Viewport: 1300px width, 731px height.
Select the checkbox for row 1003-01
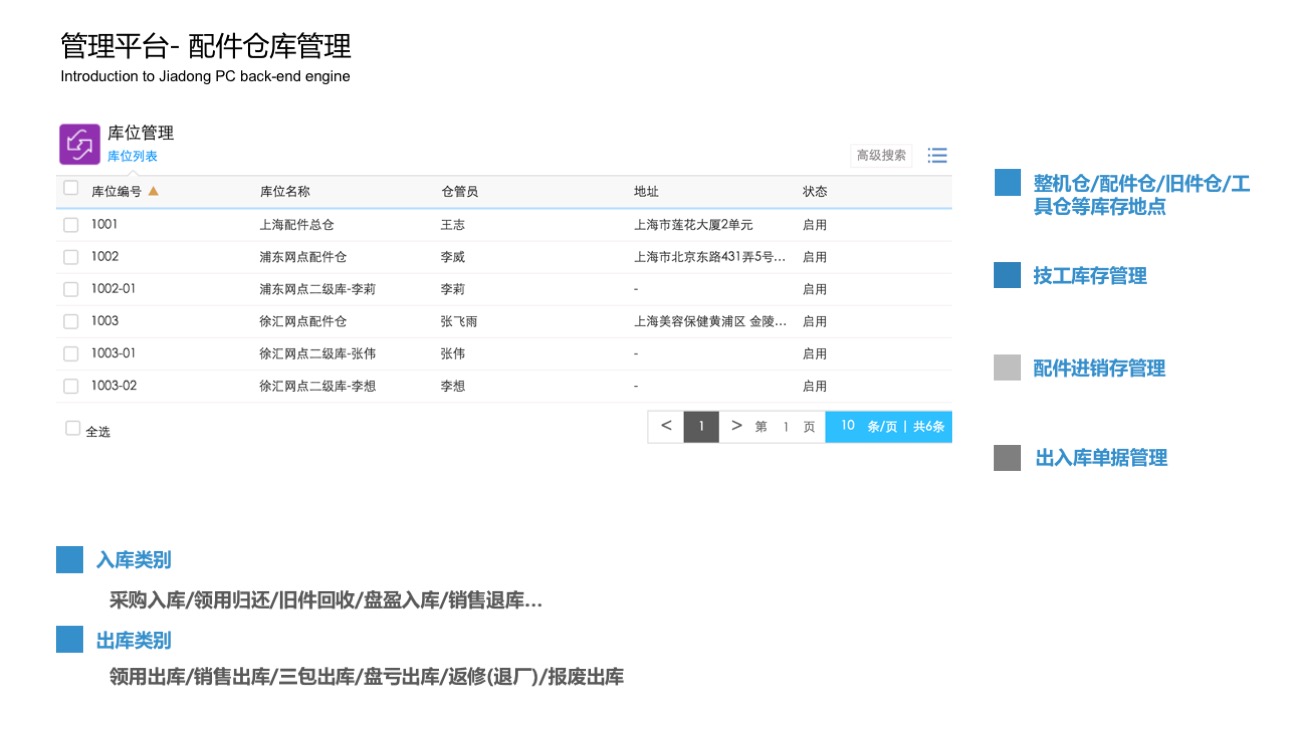[71, 354]
